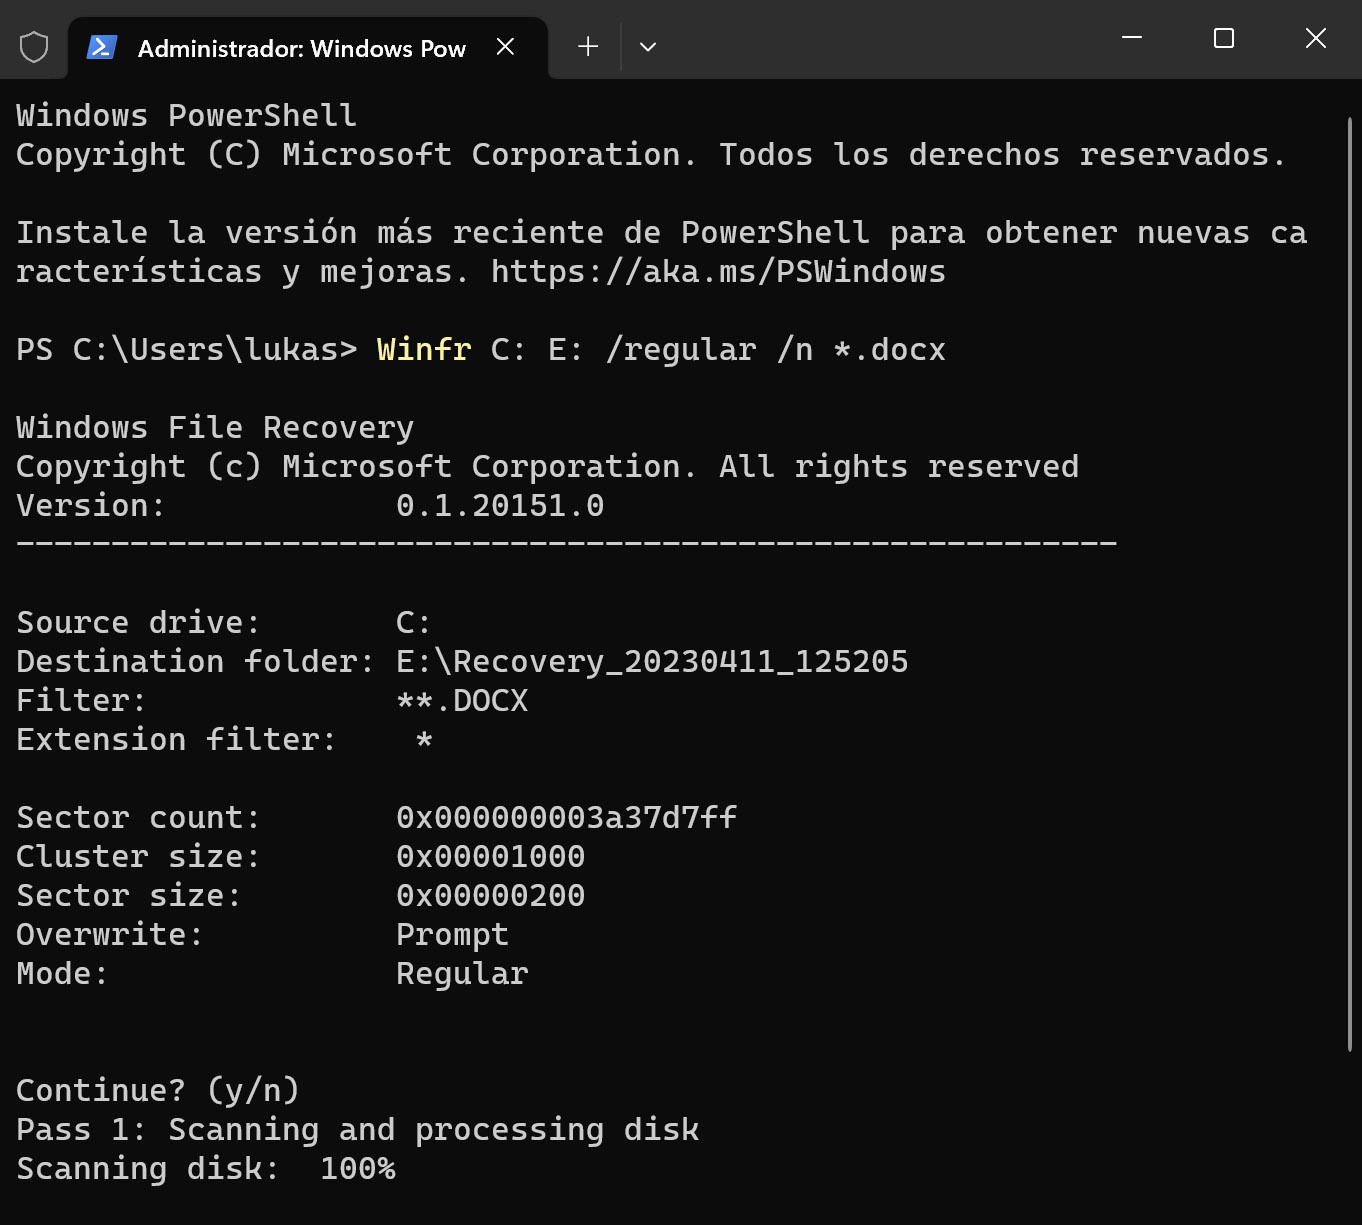Viewport: 1362px width, 1225px height.
Task: Click version value '0.1.20151.0'
Action: coord(500,506)
